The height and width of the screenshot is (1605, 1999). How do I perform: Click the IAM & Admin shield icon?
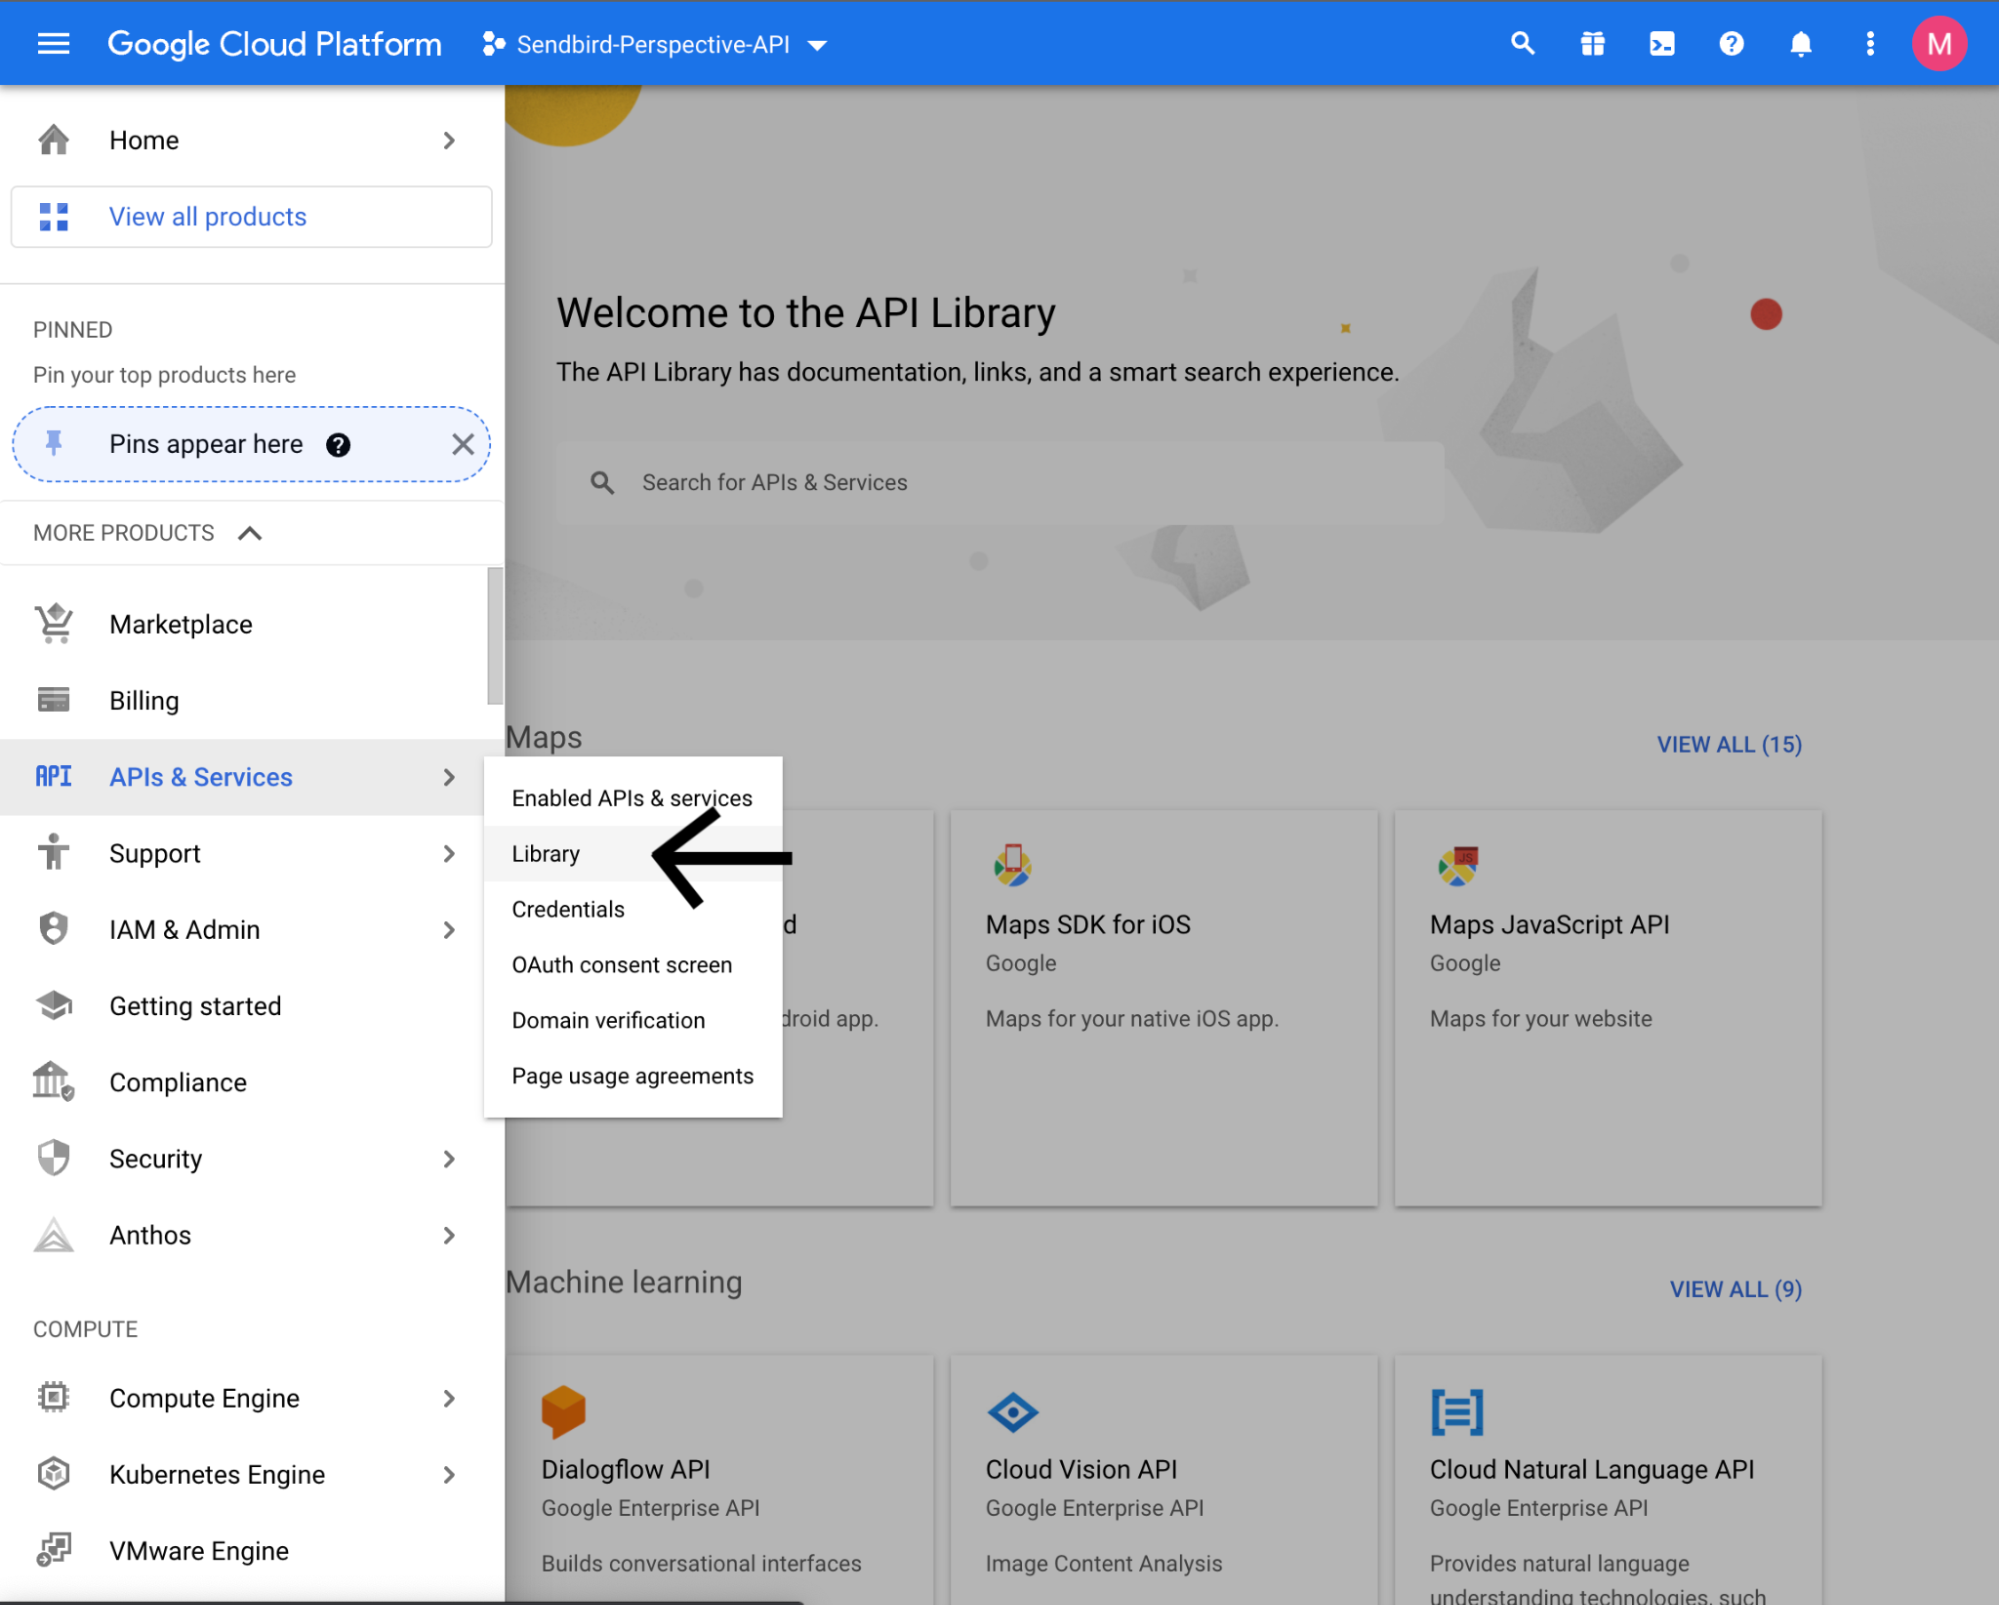pyautogui.click(x=54, y=929)
